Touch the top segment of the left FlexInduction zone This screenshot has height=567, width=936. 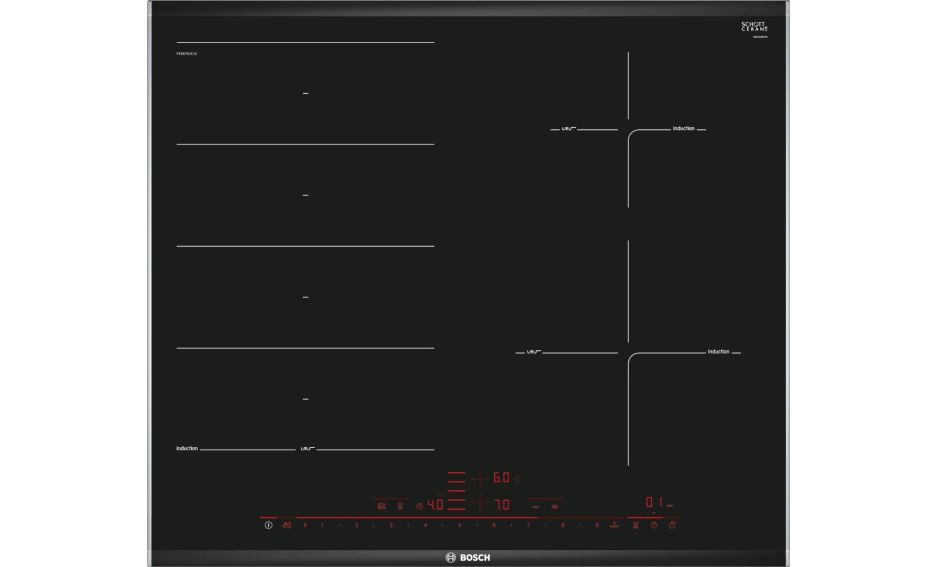tap(306, 93)
